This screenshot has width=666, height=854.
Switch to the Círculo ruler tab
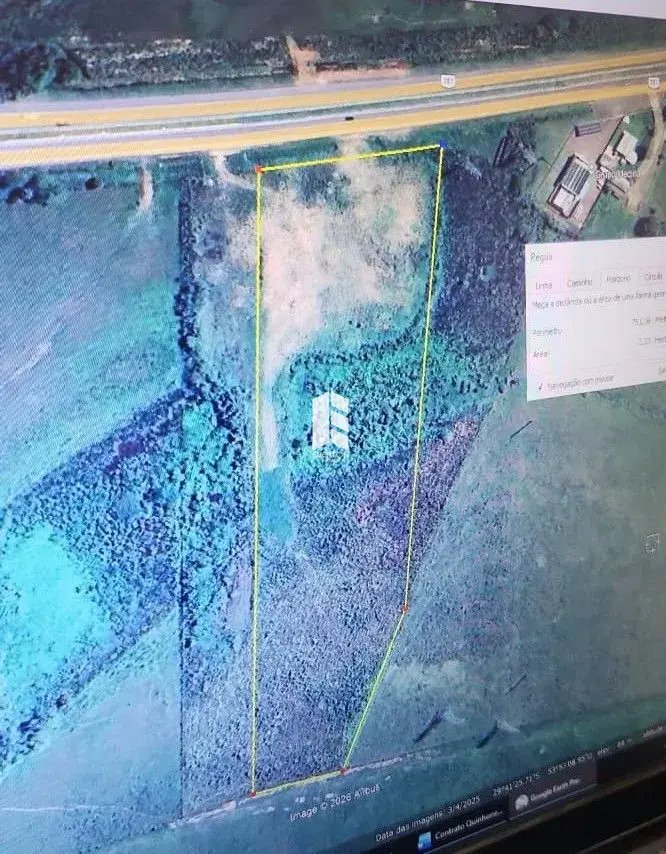[653, 276]
